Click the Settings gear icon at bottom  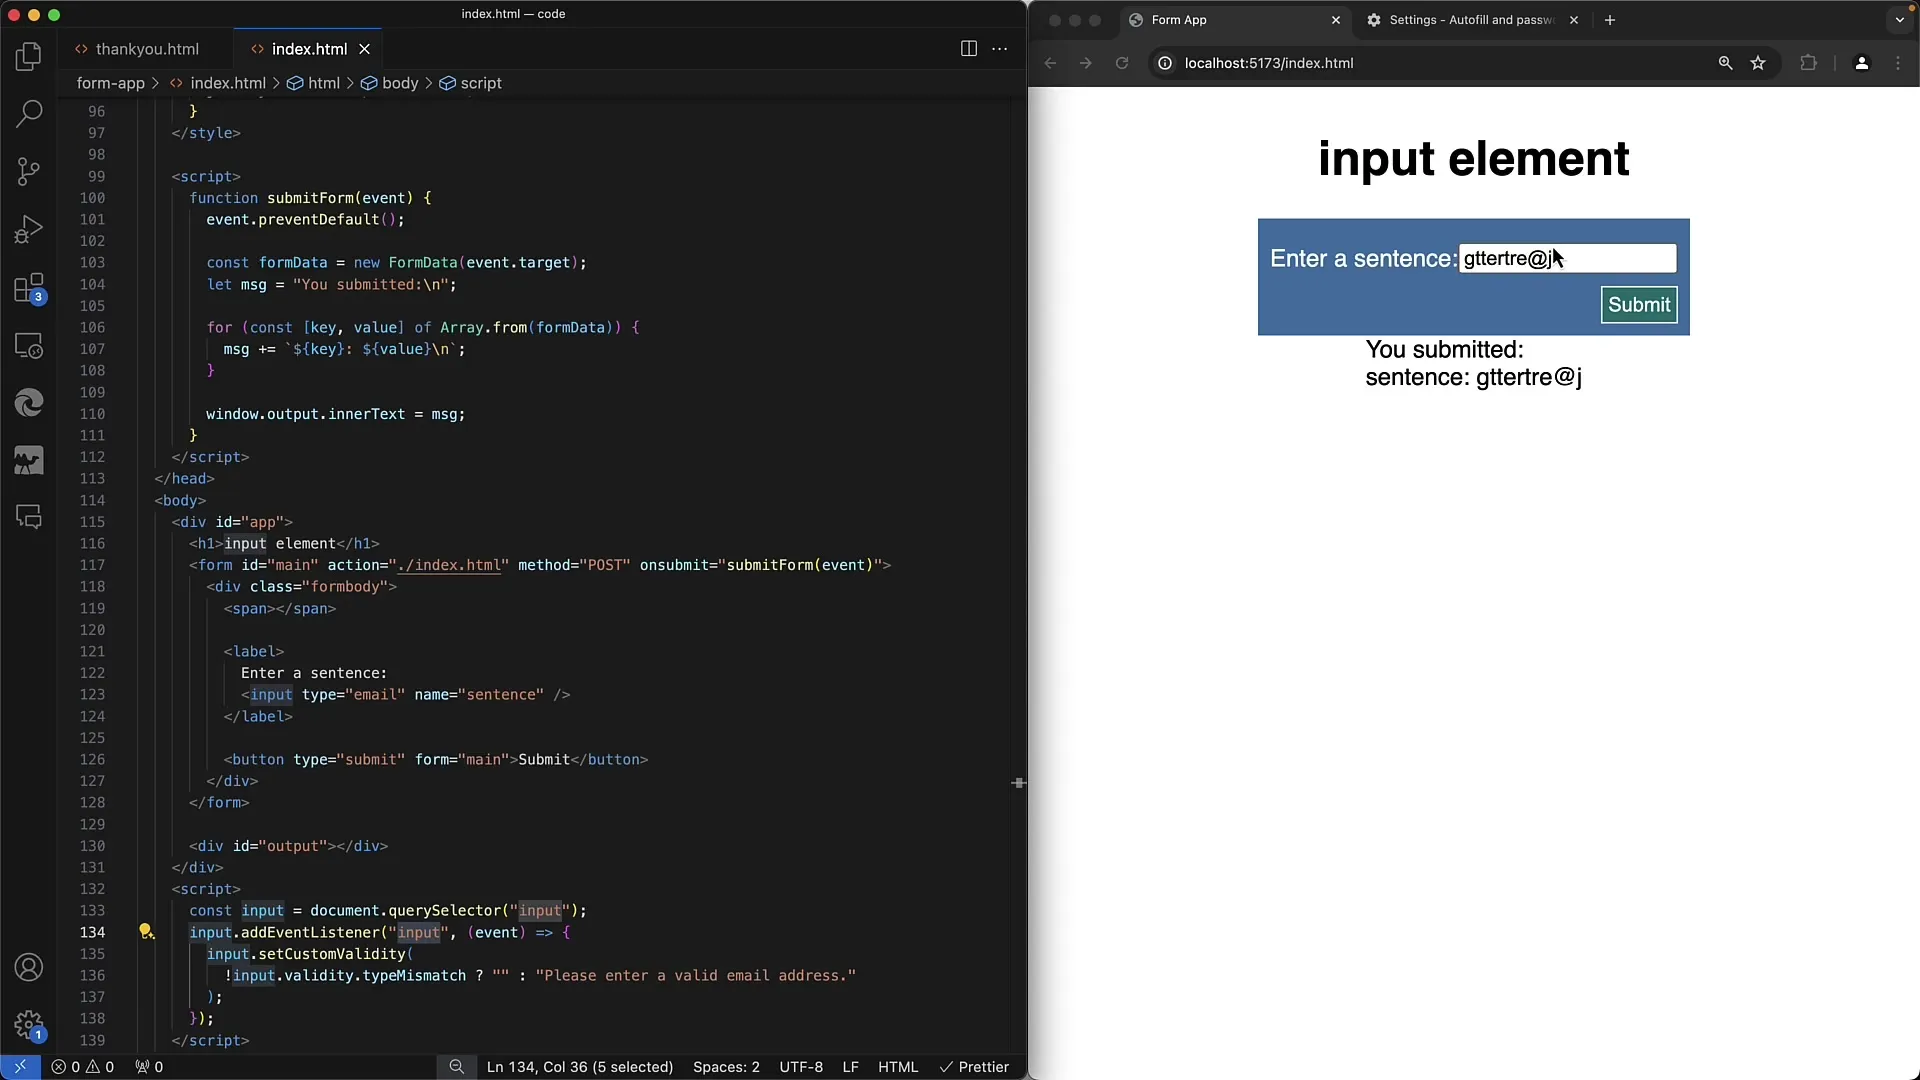click(x=29, y=1026)
